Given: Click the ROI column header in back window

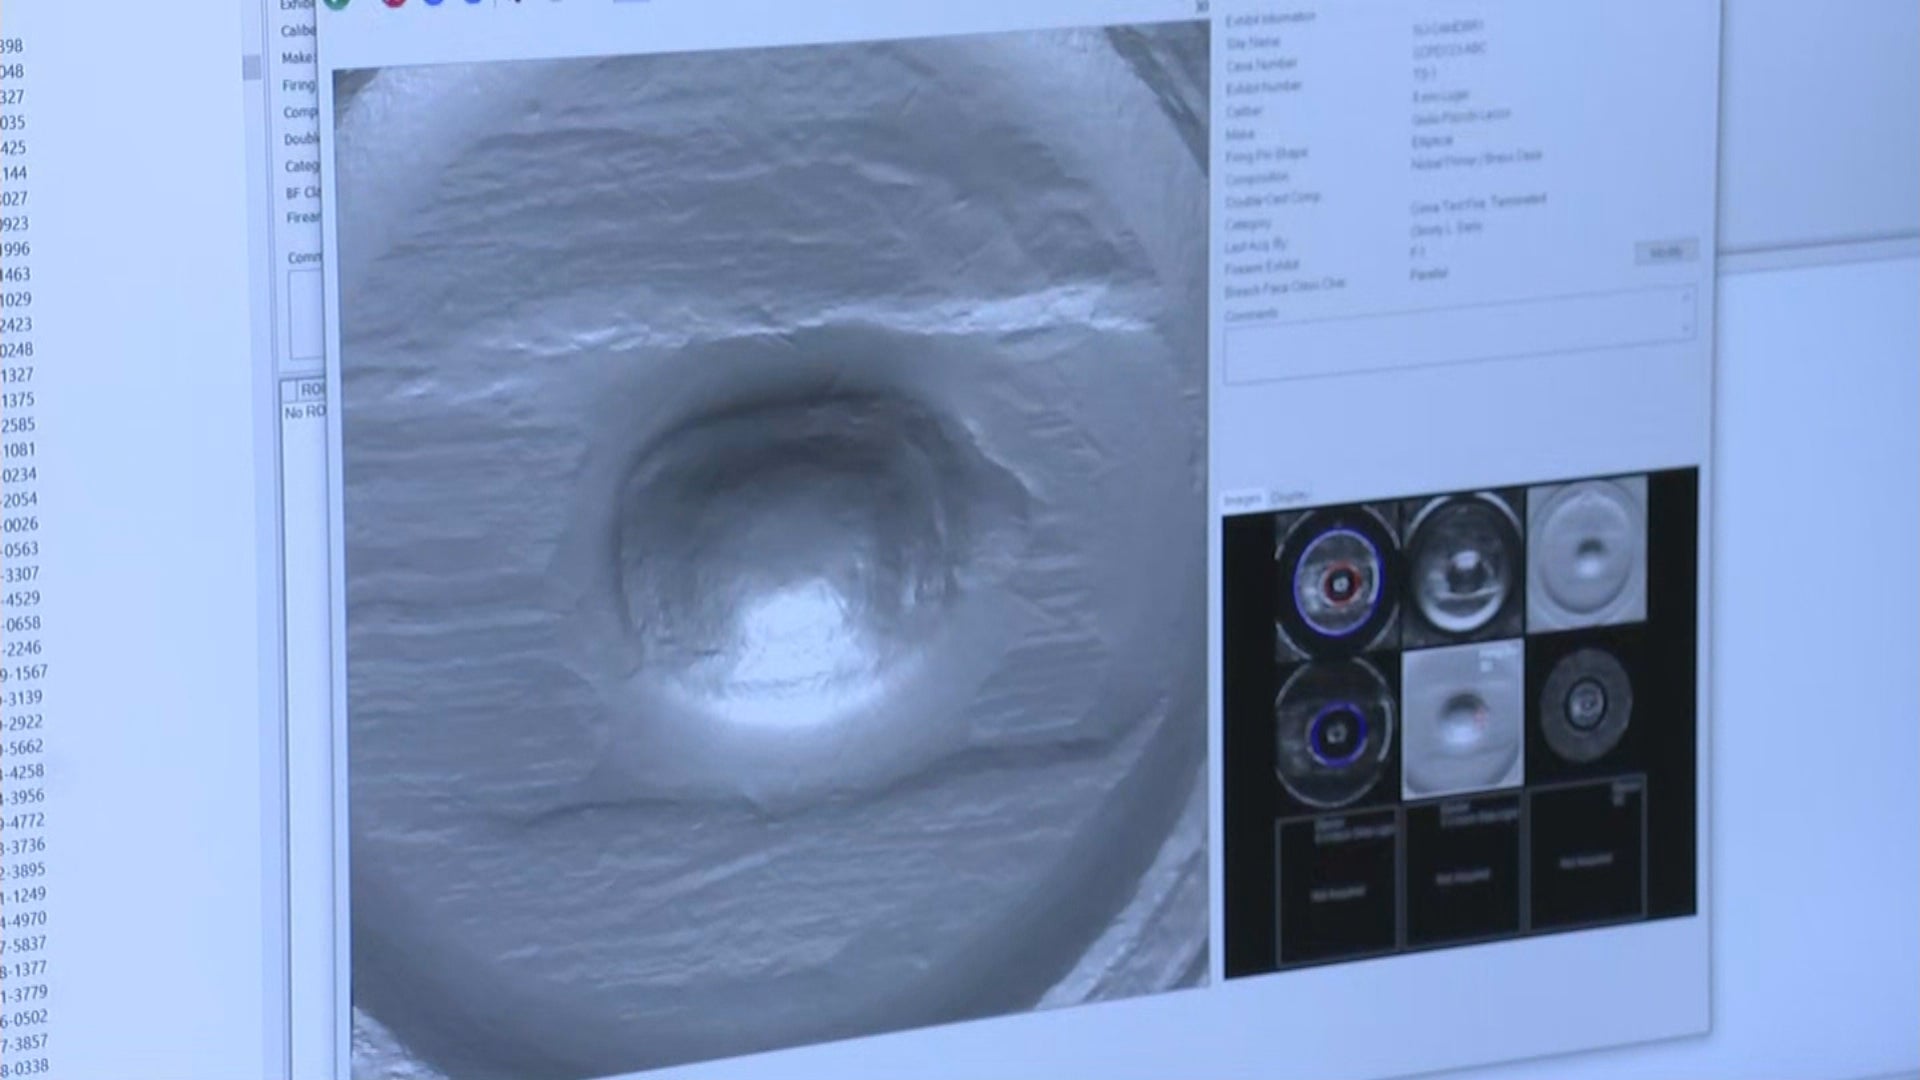Looking at the screenshot, I should tap(312, 389).
